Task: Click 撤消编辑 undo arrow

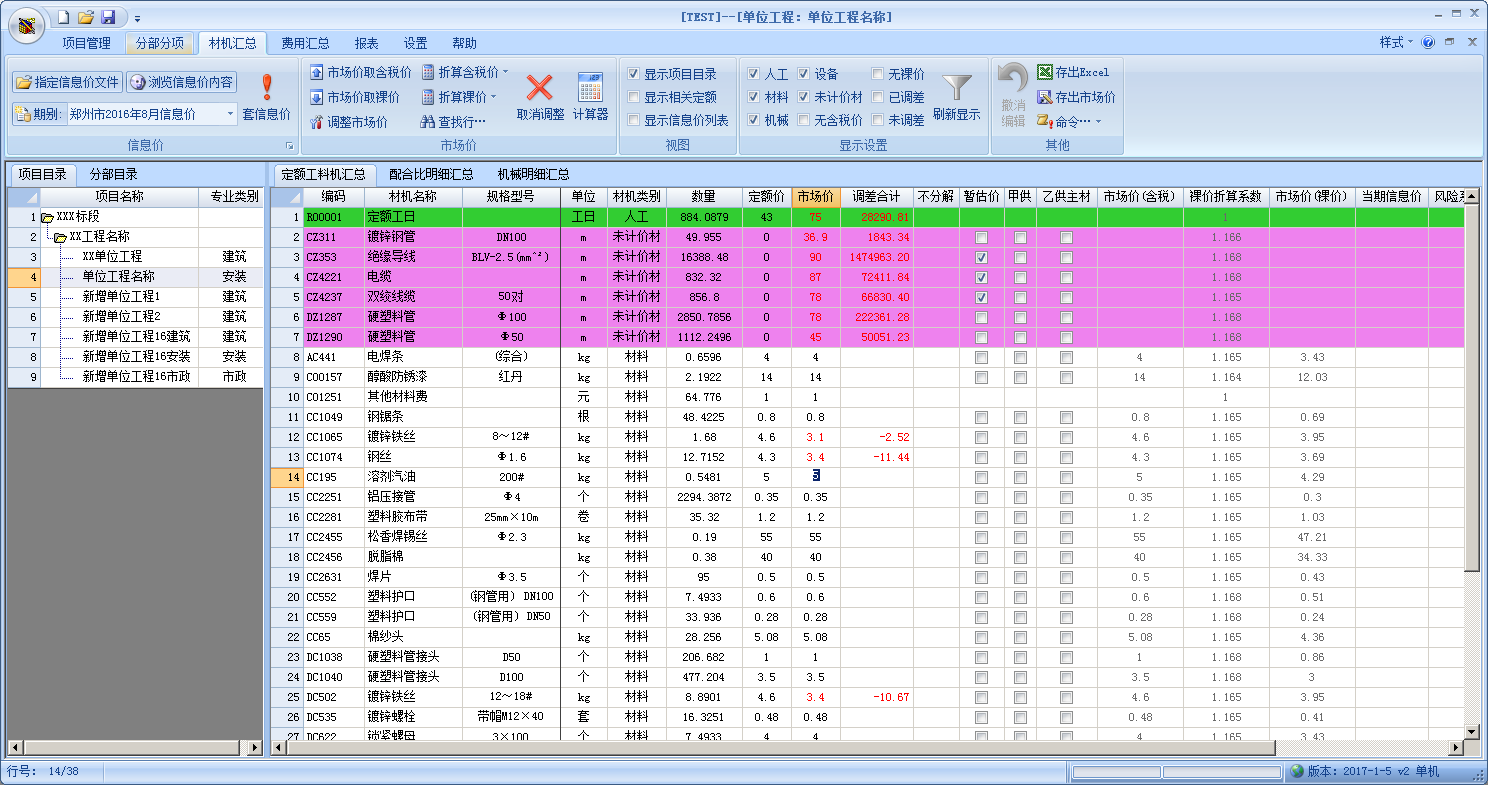Action: point(1013,97)
